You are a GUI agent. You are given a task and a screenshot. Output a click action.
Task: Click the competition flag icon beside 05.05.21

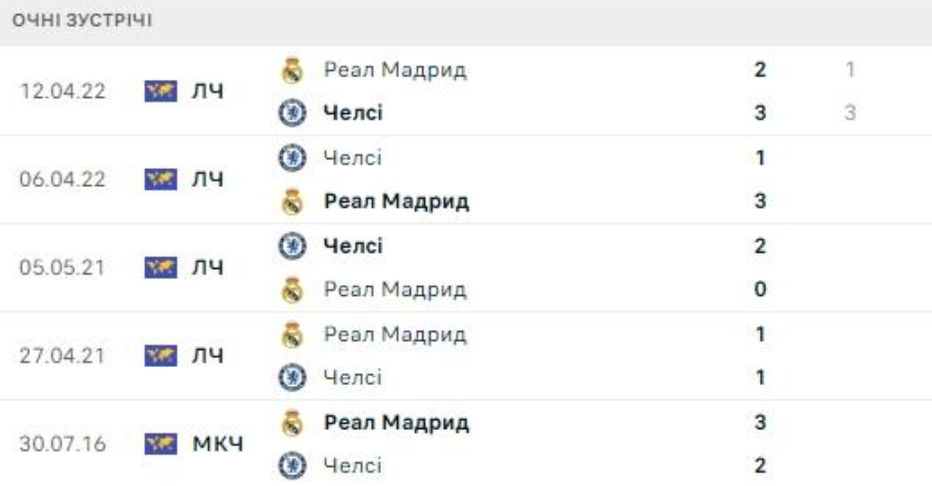tap(156, 268)
